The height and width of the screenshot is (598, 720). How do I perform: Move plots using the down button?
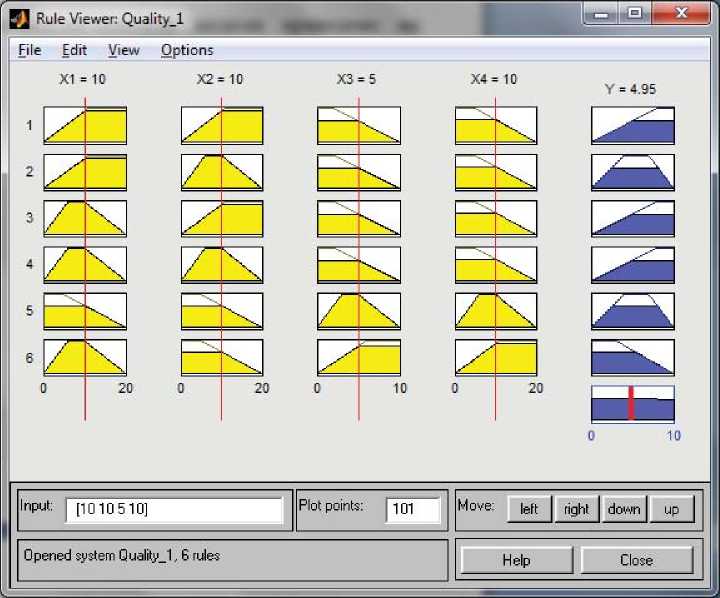(x=624, y=509)
